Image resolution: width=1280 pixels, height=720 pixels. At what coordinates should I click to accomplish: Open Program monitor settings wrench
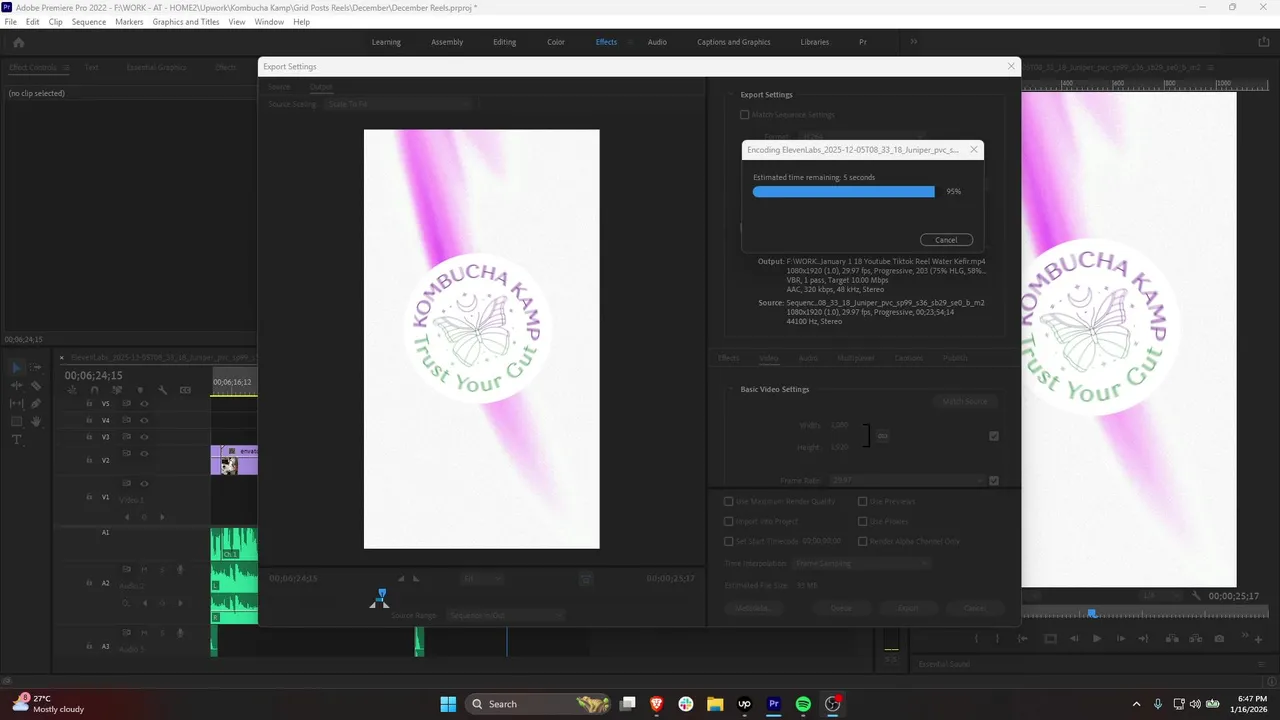[x=1195, y=595]
